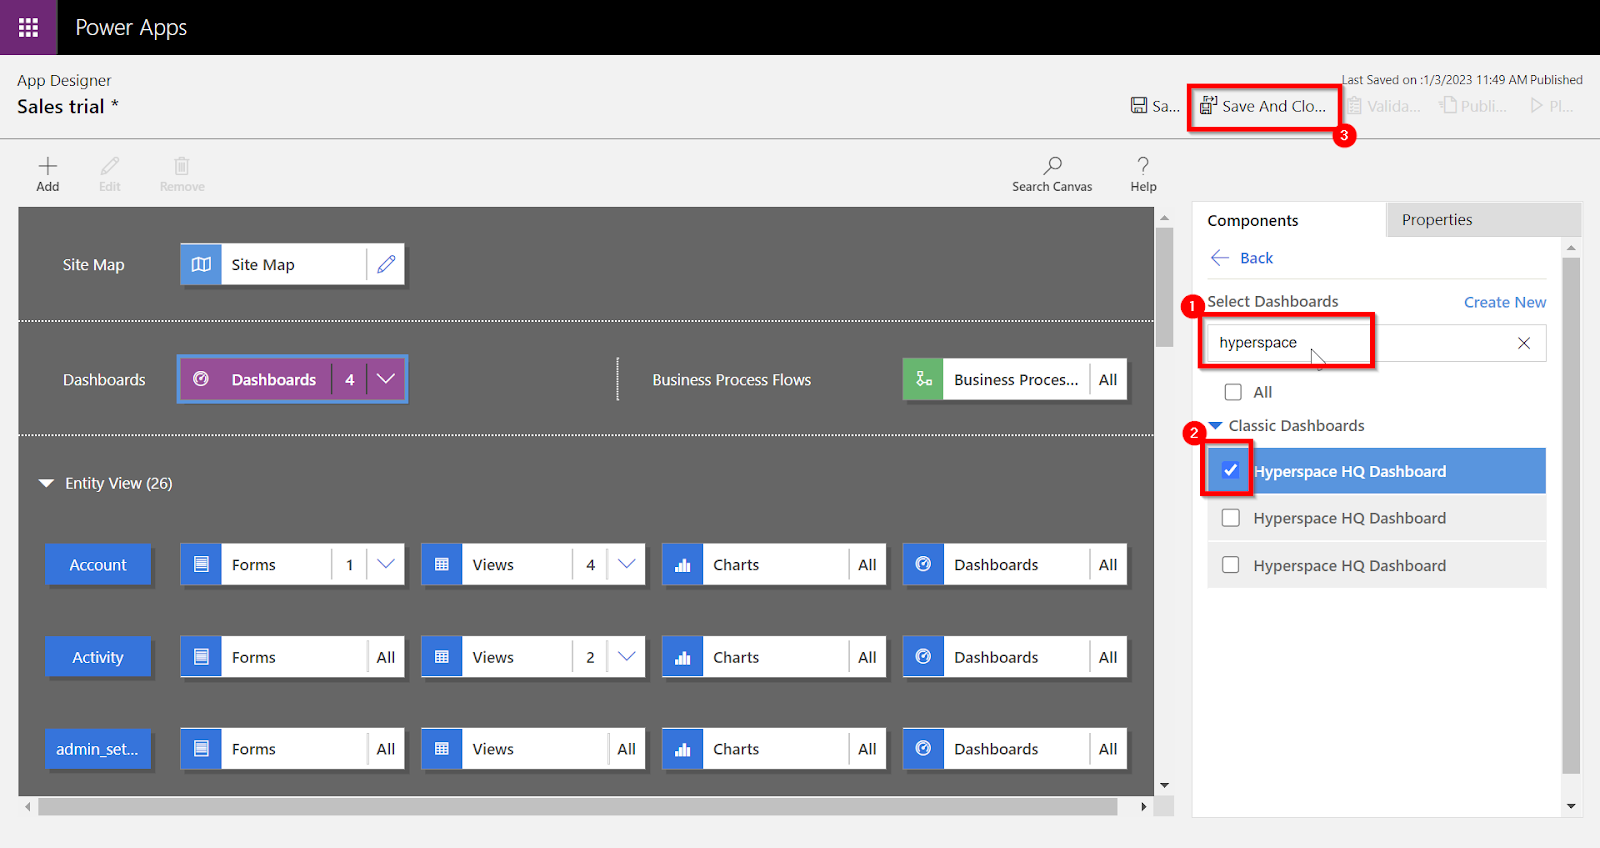The width and height of the screenshot is (1600, 848).
Task: Click the Site Map map icon
Action: [x=201, y=264]
